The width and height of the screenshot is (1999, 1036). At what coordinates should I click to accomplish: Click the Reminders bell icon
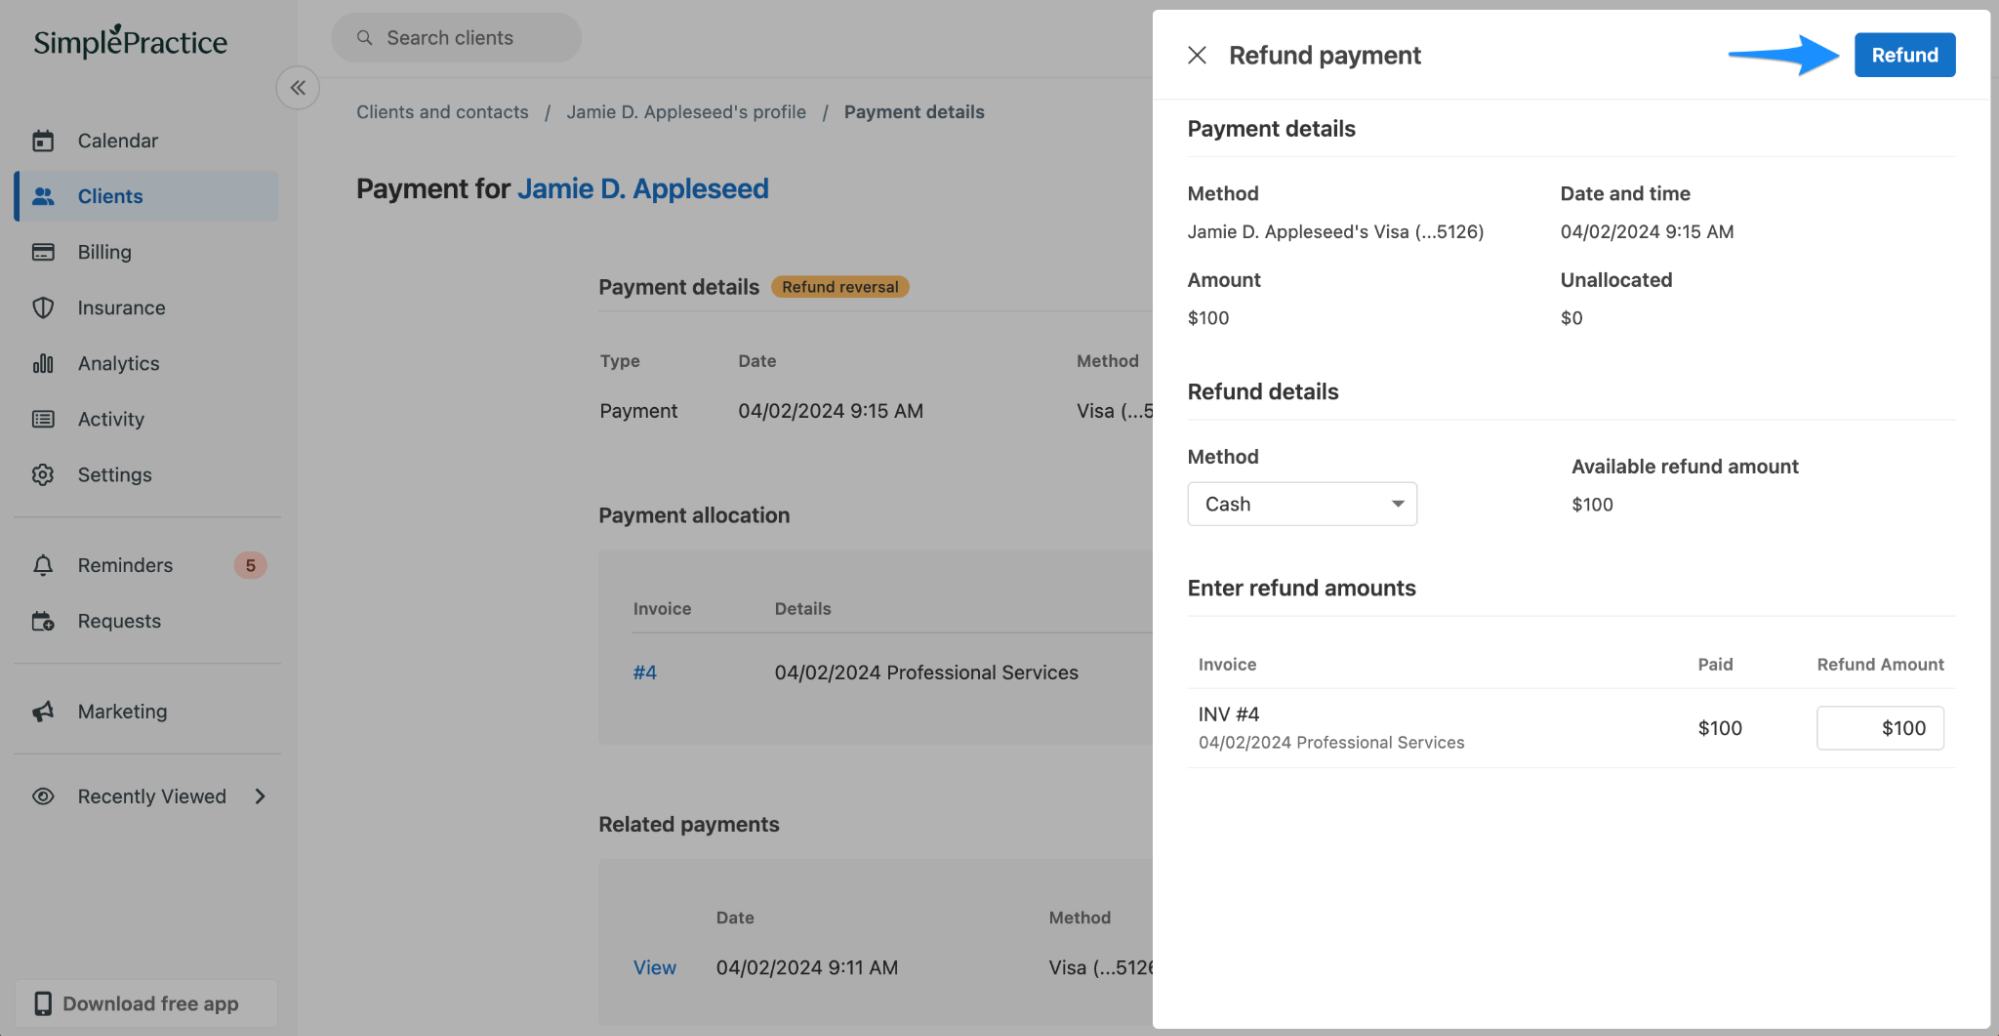(43, 566)
